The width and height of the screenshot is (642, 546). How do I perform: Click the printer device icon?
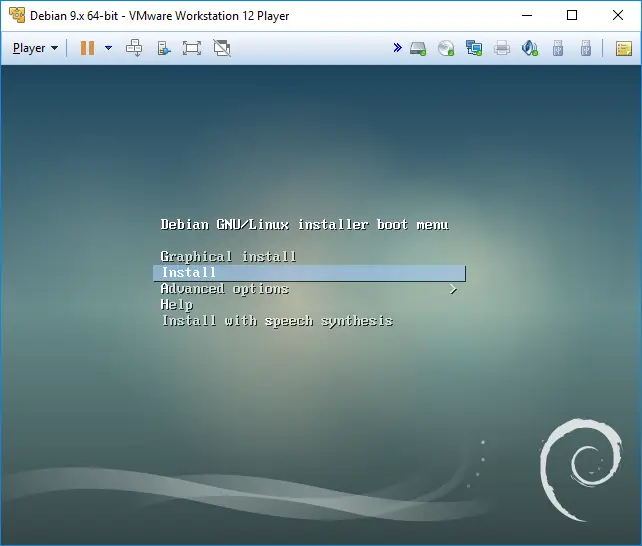click(x=502, y=48)
